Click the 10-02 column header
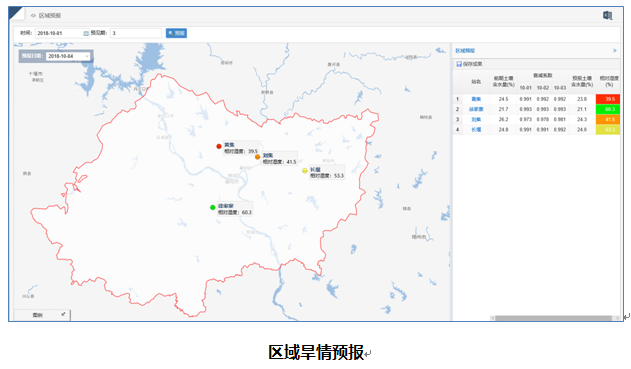 (x=542, y=88)
